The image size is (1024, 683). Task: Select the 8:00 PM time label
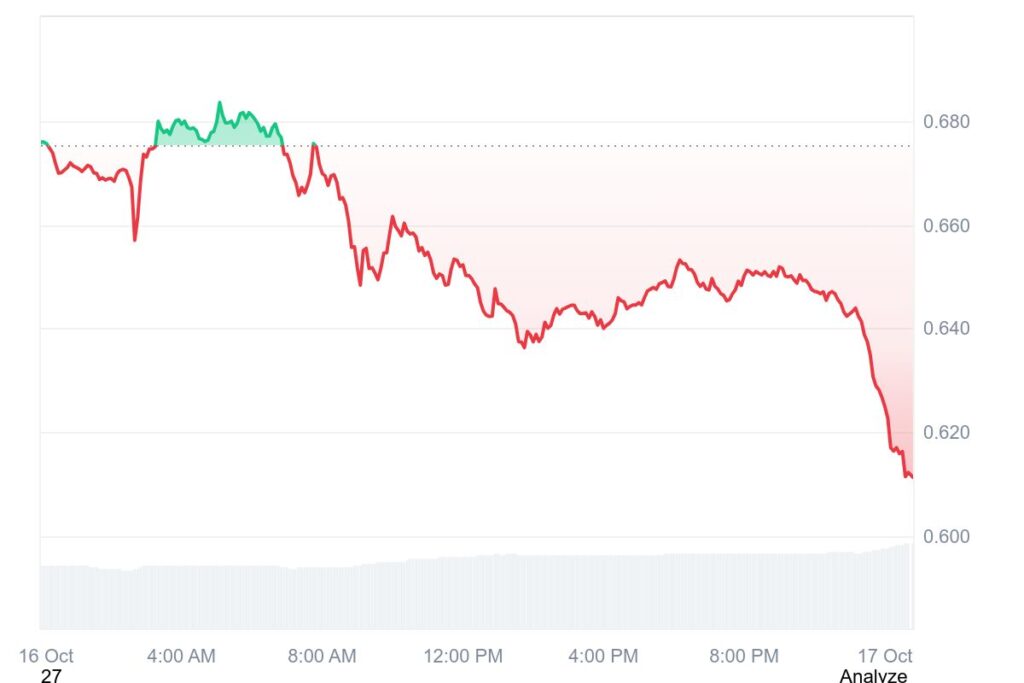point(744,656)
